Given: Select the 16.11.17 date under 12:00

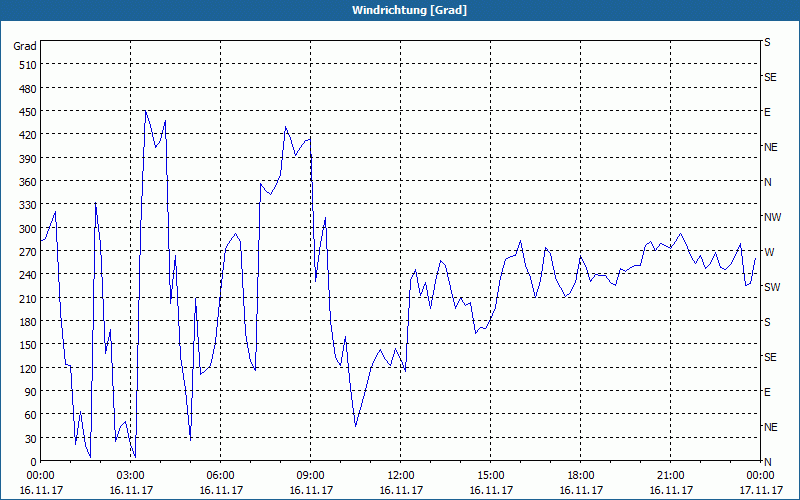Looking at the screenshot, I should tap(401, 490).
